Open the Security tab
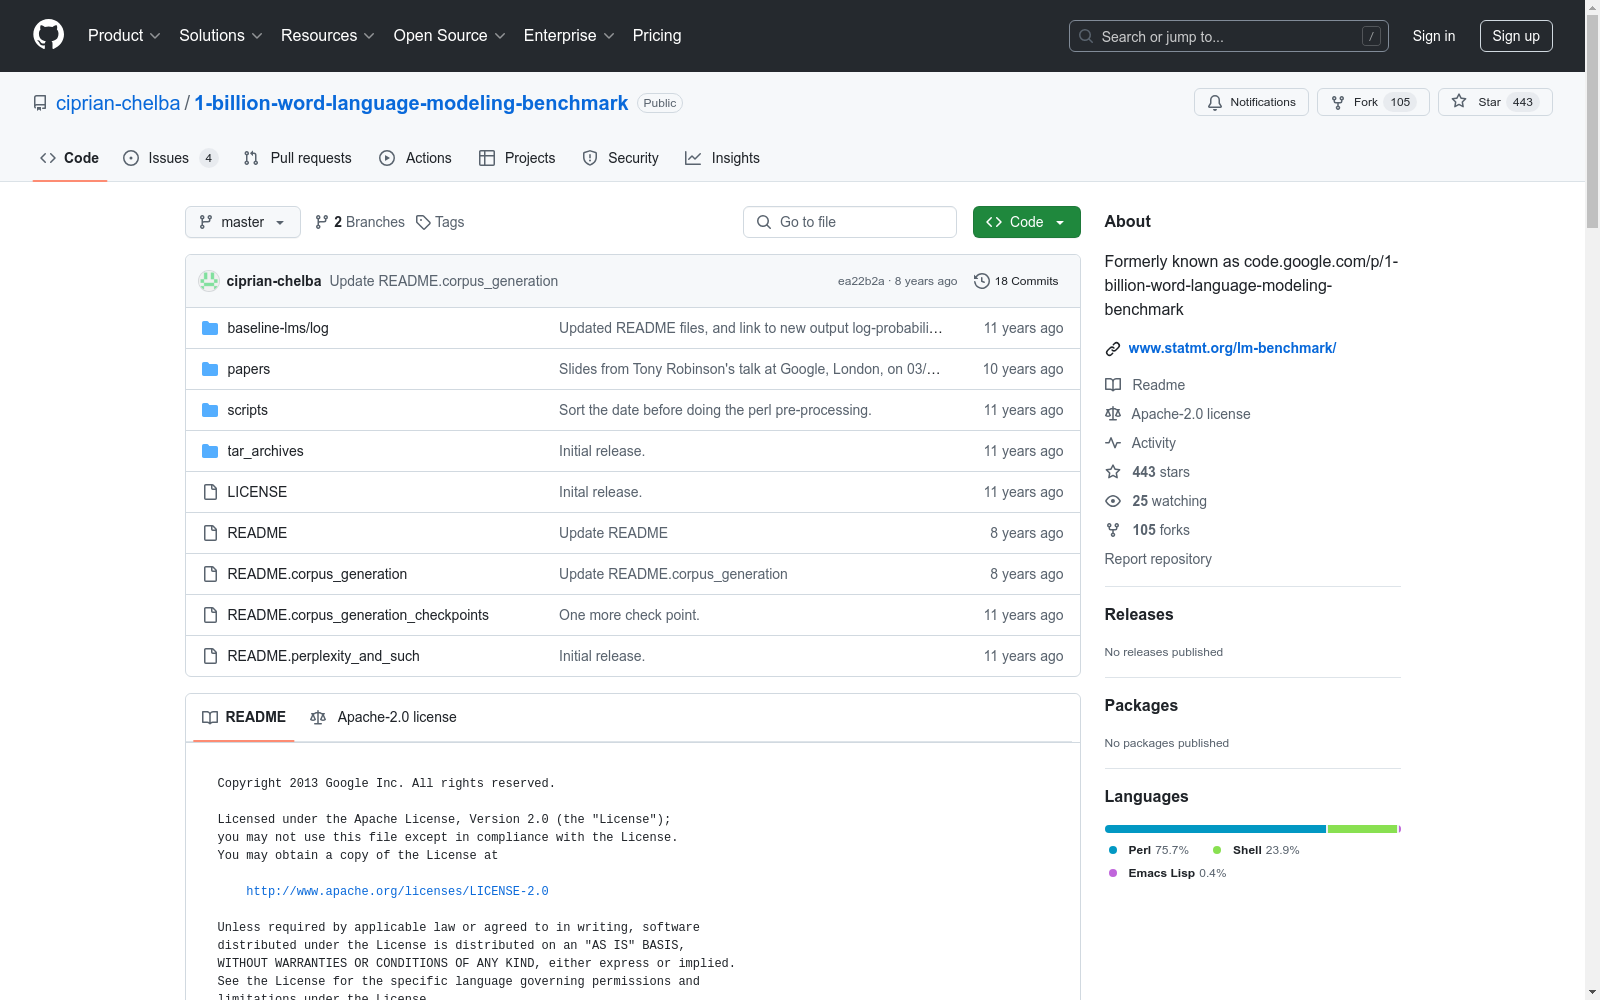The width and height of the screenshot is (1600, 1000). [x=620, y=158]
